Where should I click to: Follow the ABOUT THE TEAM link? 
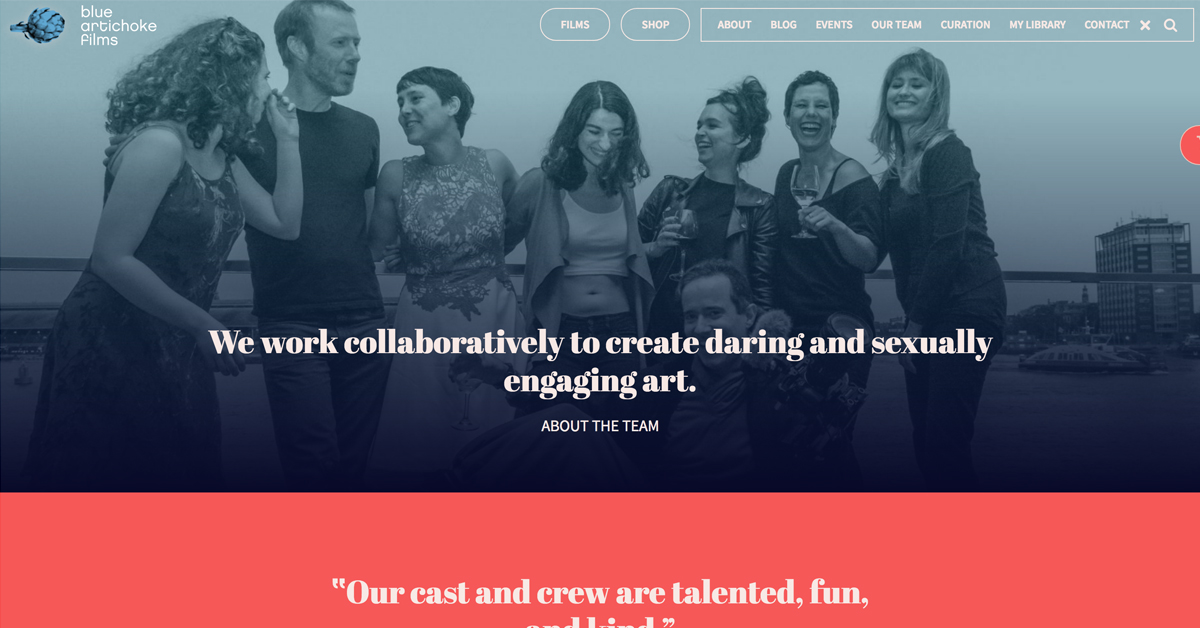(600, 426)
